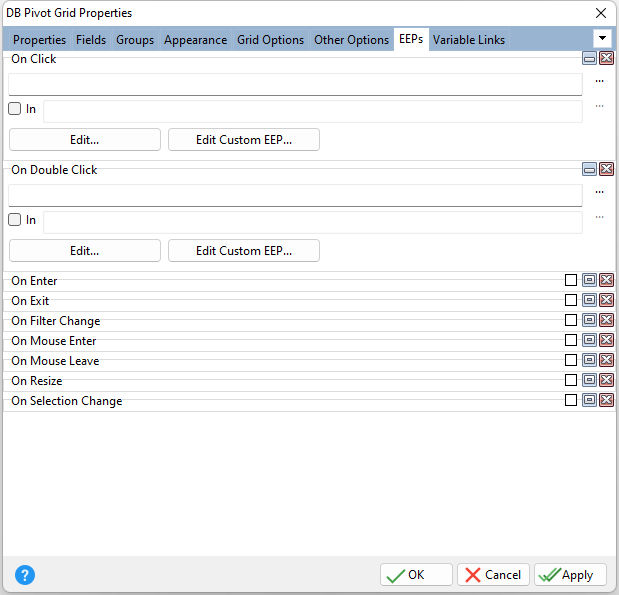Apply the property changes

coord(570,574)
